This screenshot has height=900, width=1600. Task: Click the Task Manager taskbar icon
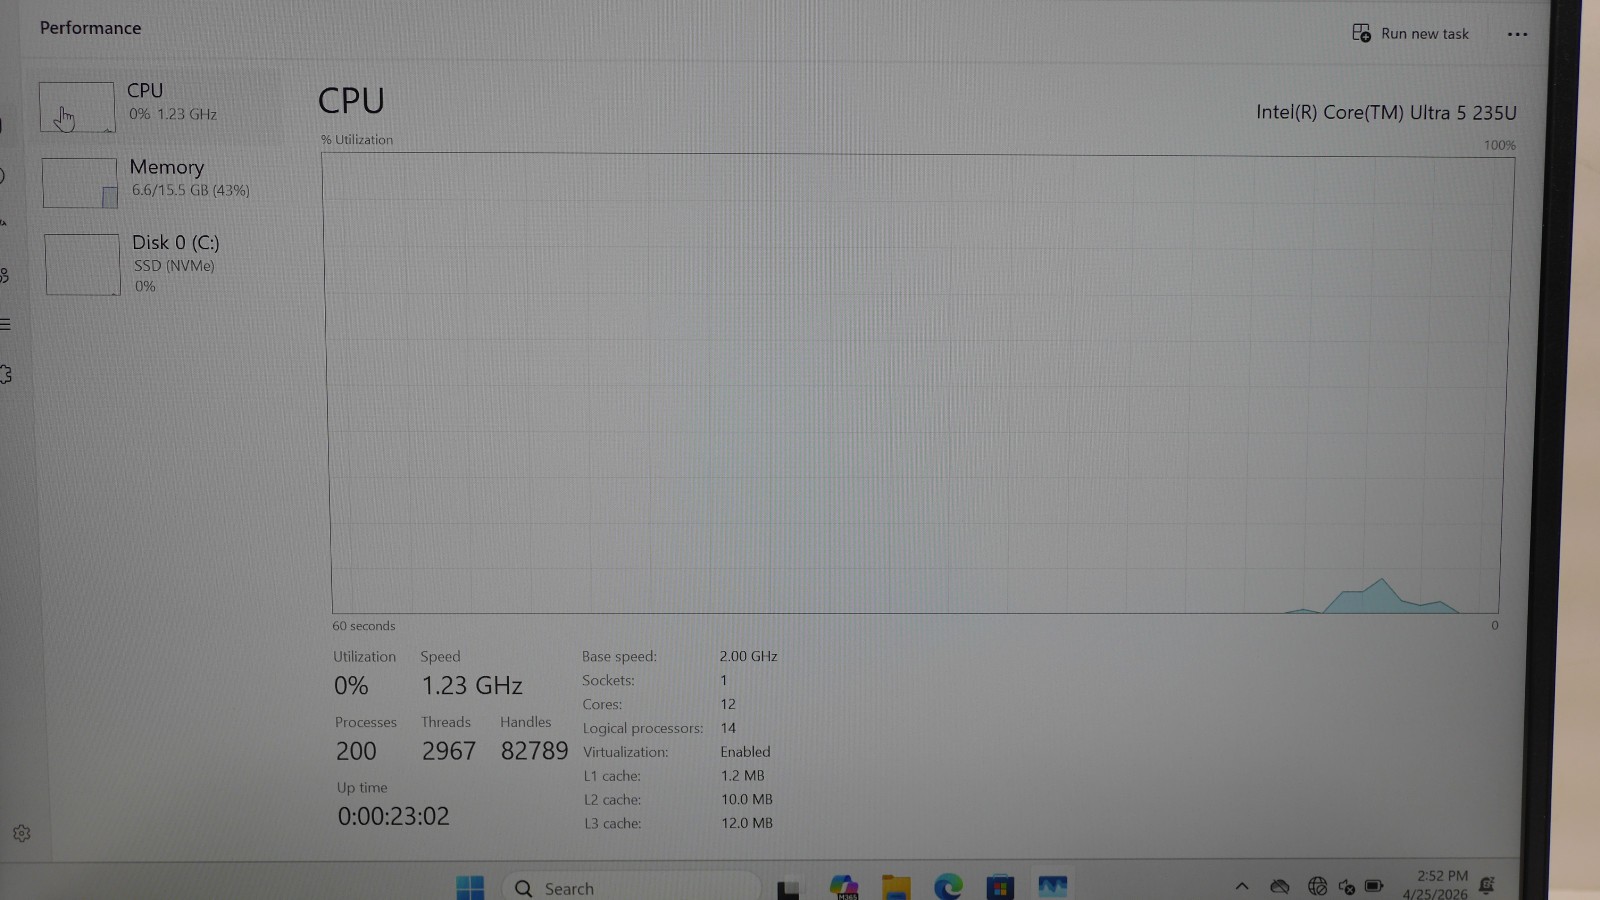pos(1052,886)
